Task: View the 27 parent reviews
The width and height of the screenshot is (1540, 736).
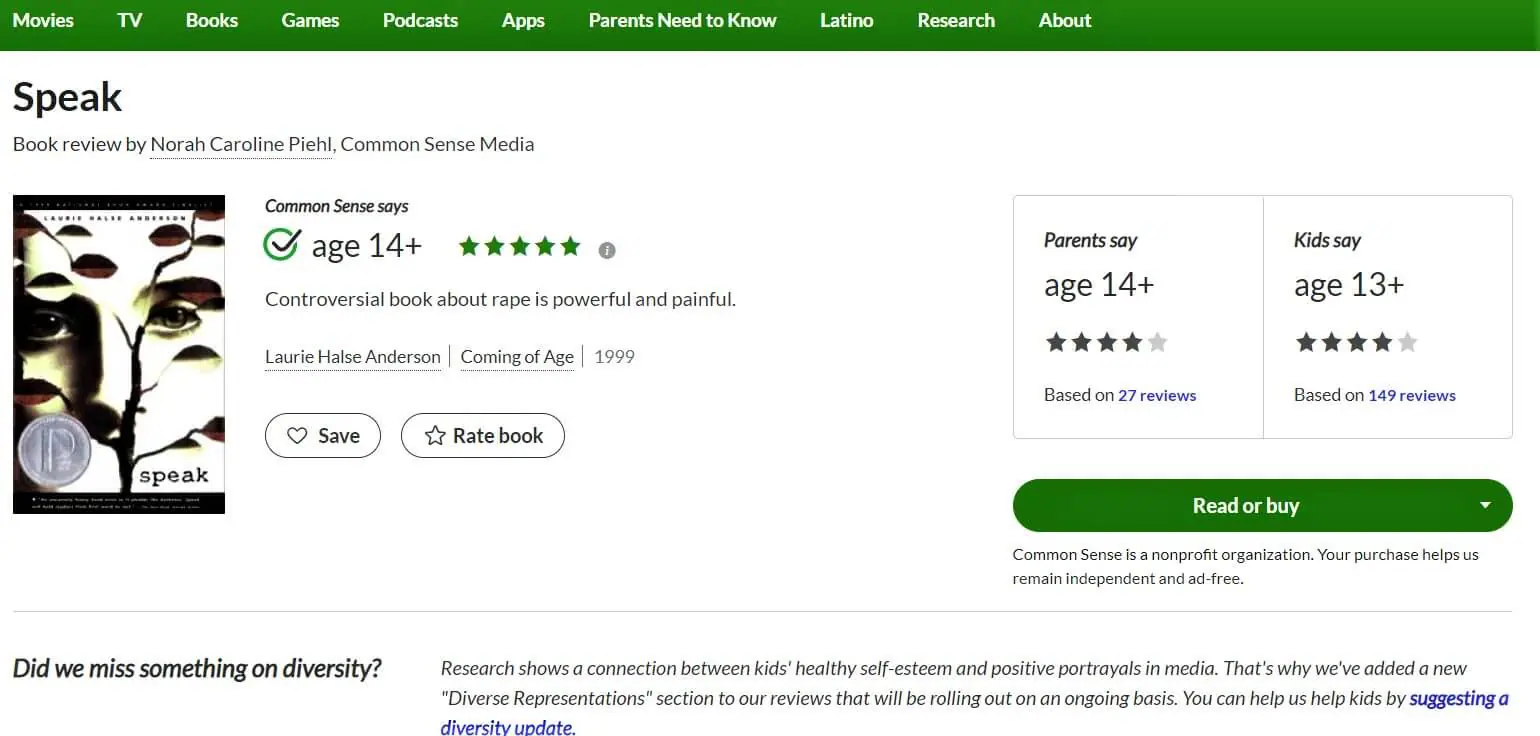Action: (x=1157, y=395)
